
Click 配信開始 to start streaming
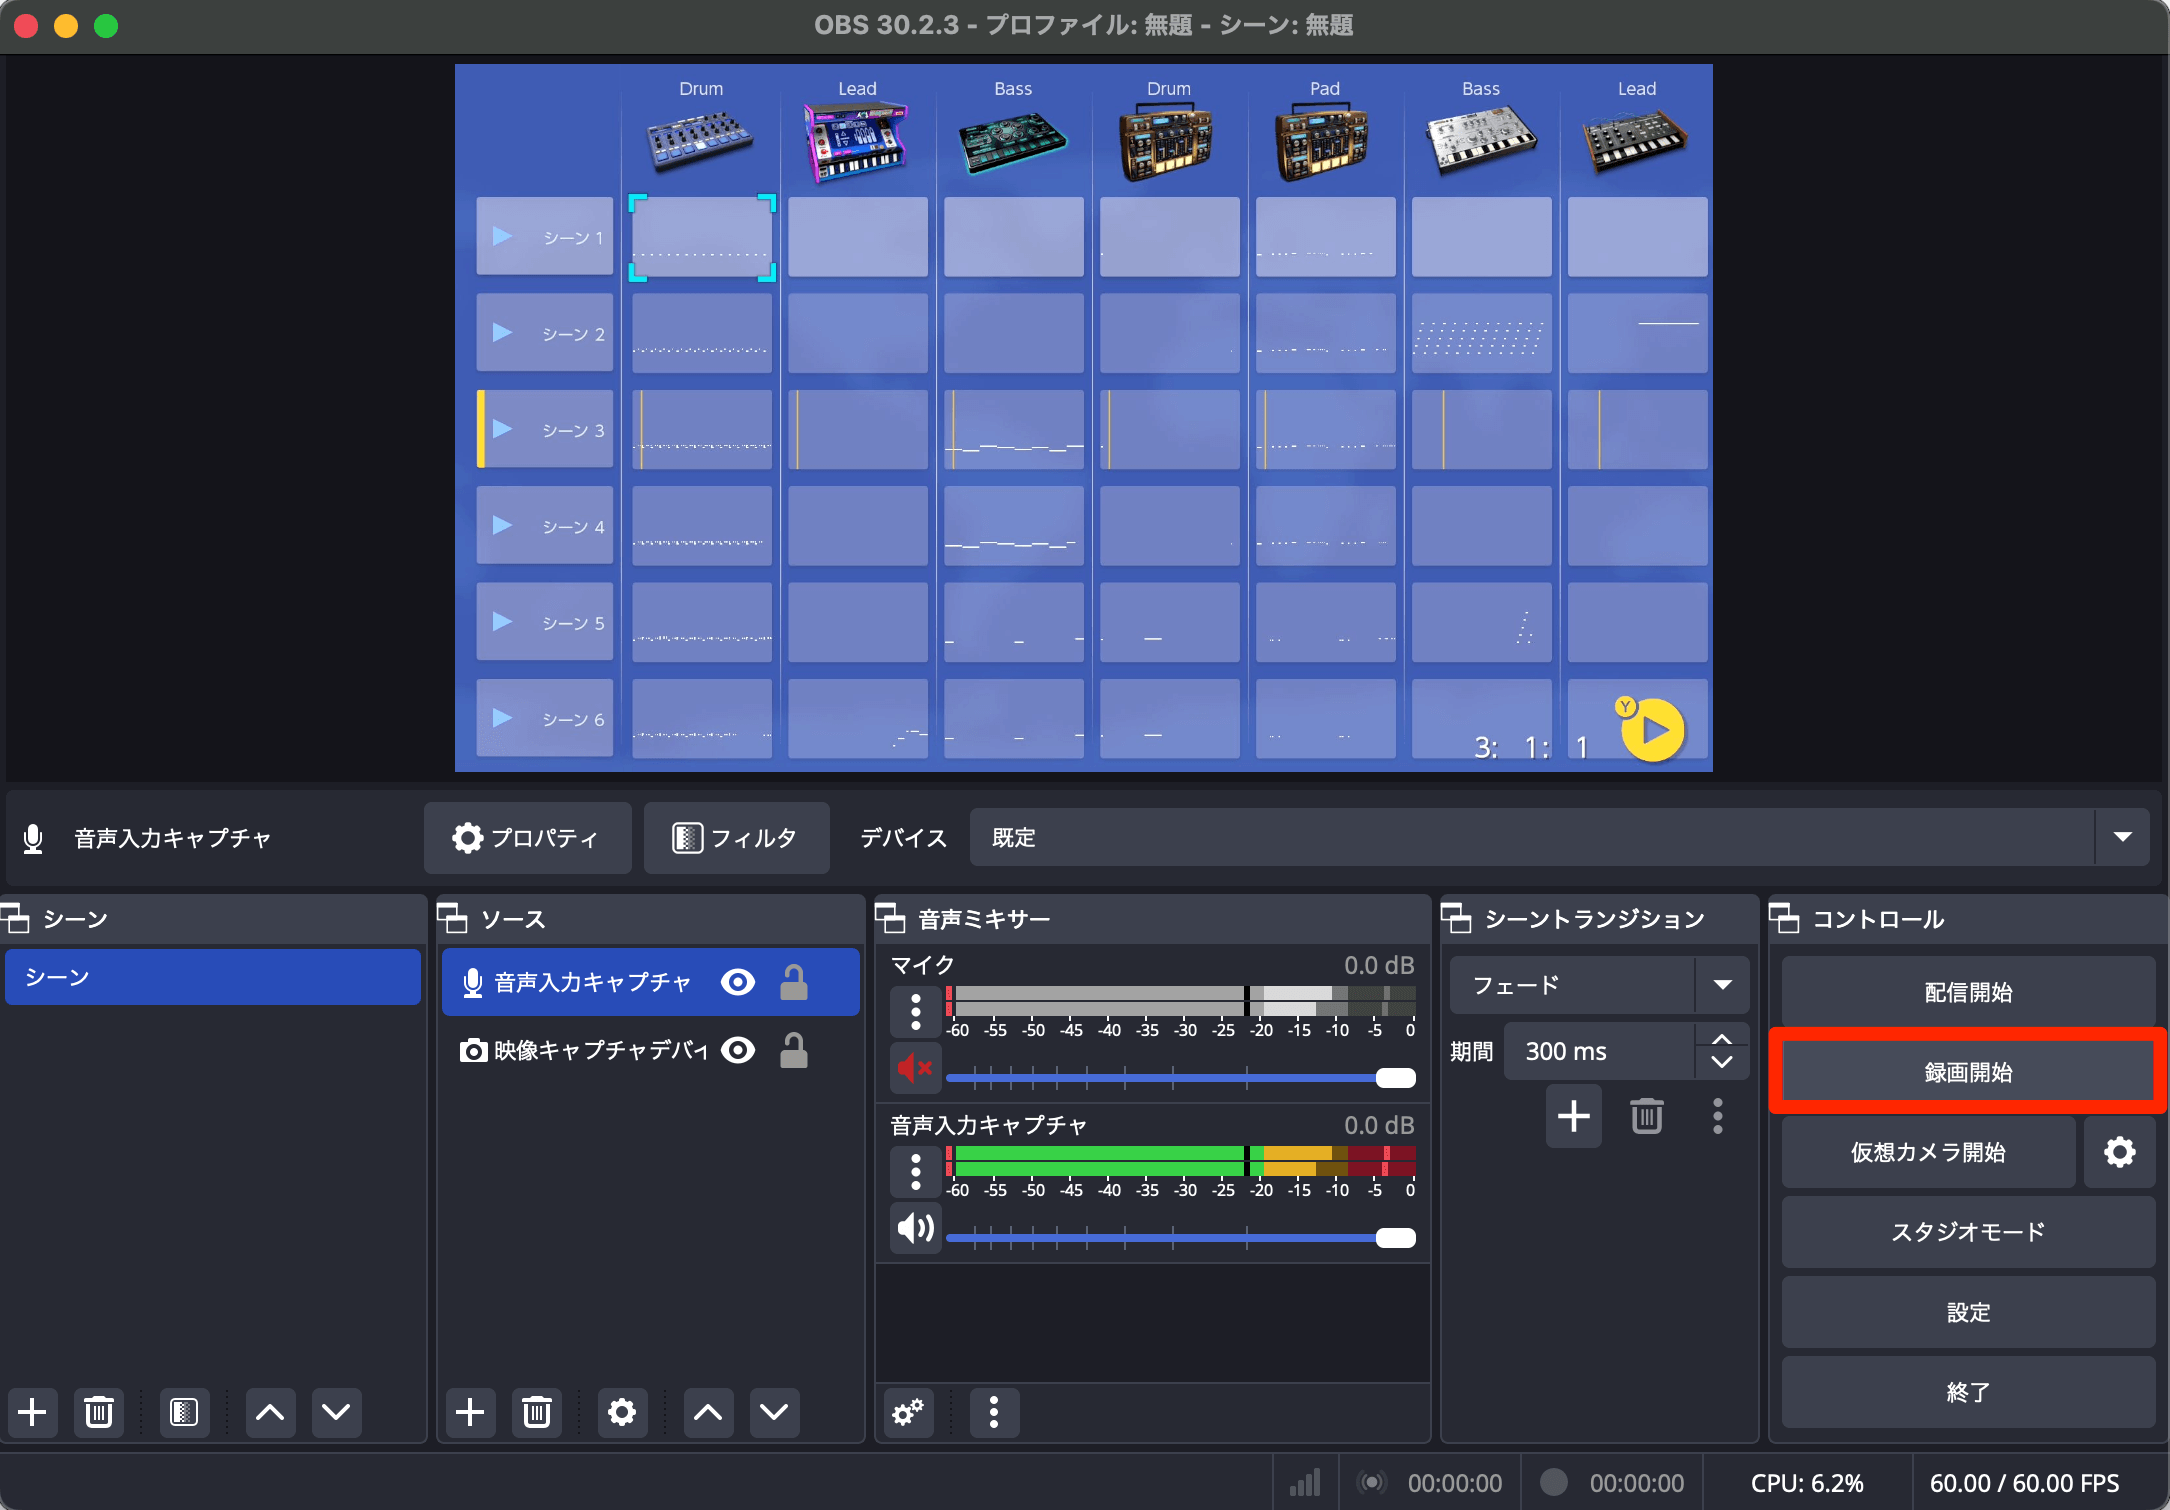1968,992
